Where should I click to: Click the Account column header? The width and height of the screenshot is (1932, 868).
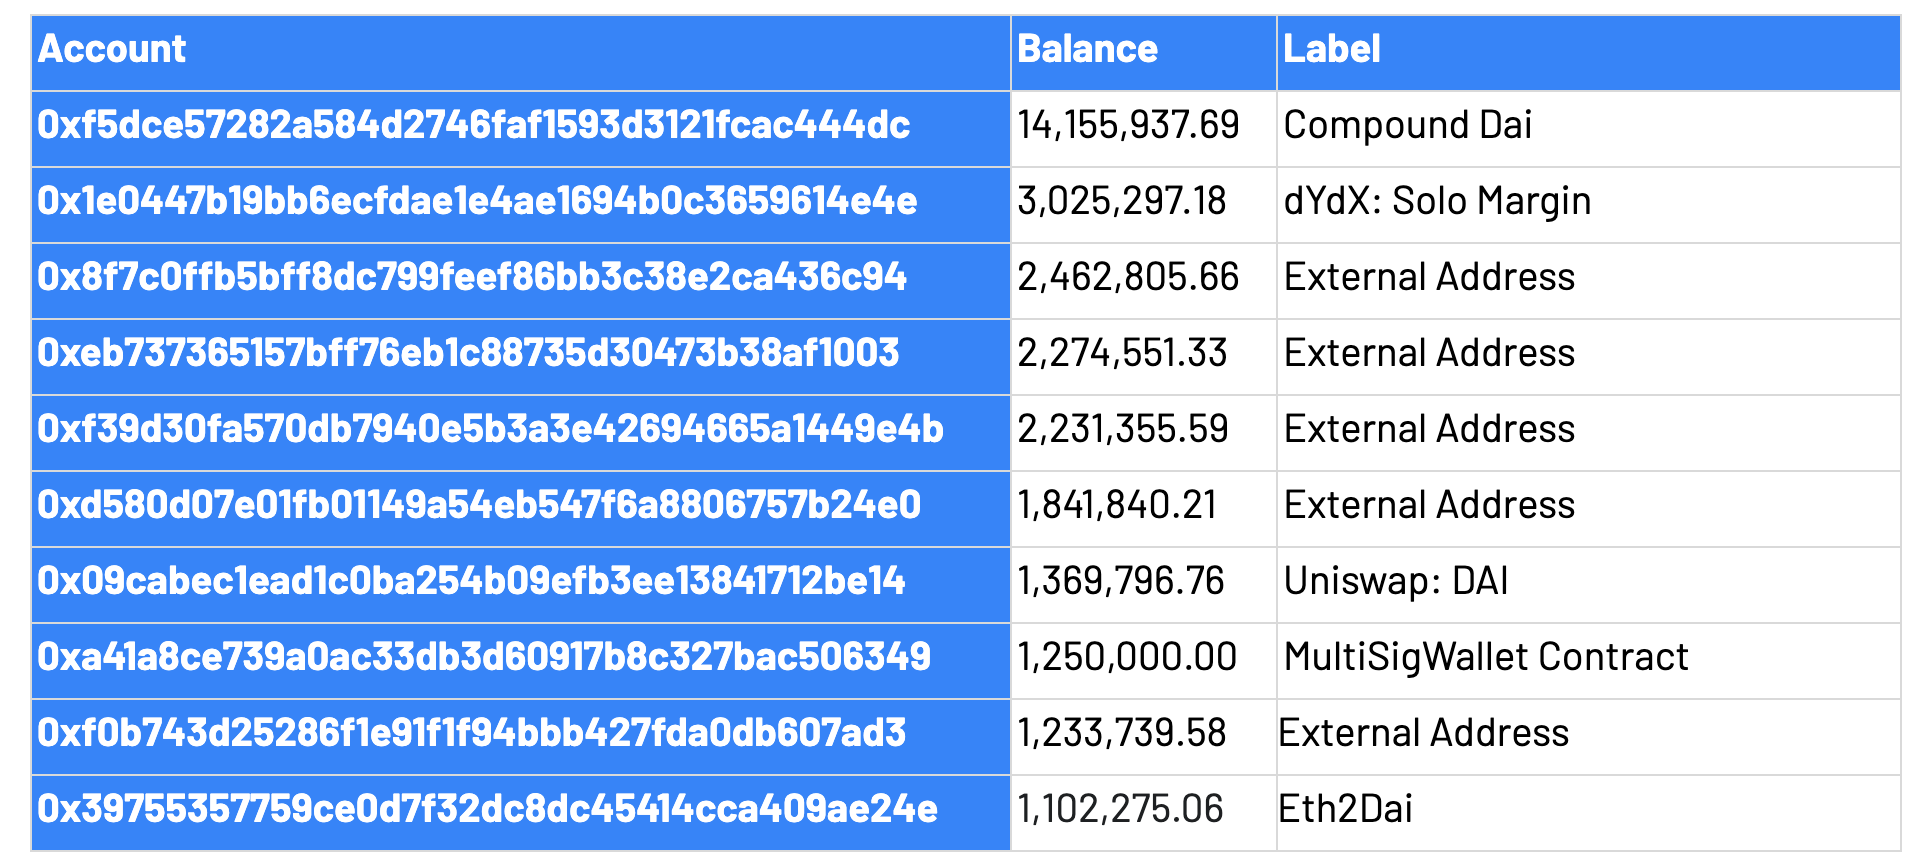[111, 49]
